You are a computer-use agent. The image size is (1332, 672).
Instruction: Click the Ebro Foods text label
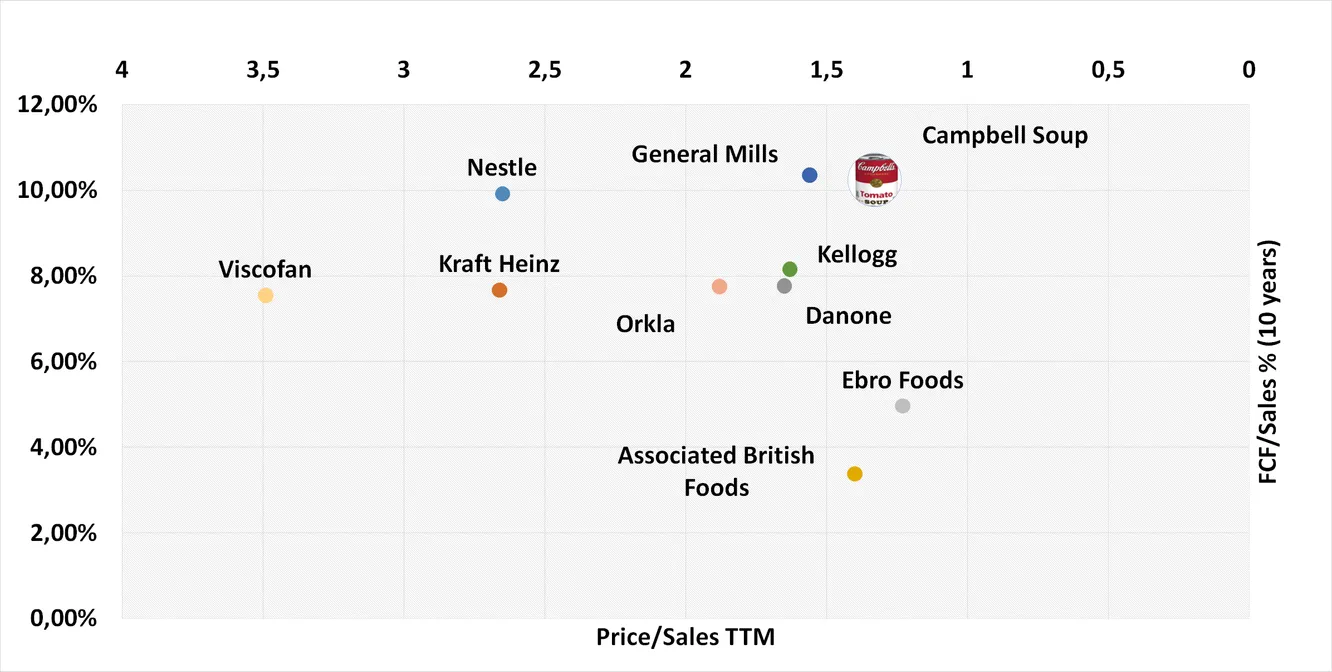(902, 380)
